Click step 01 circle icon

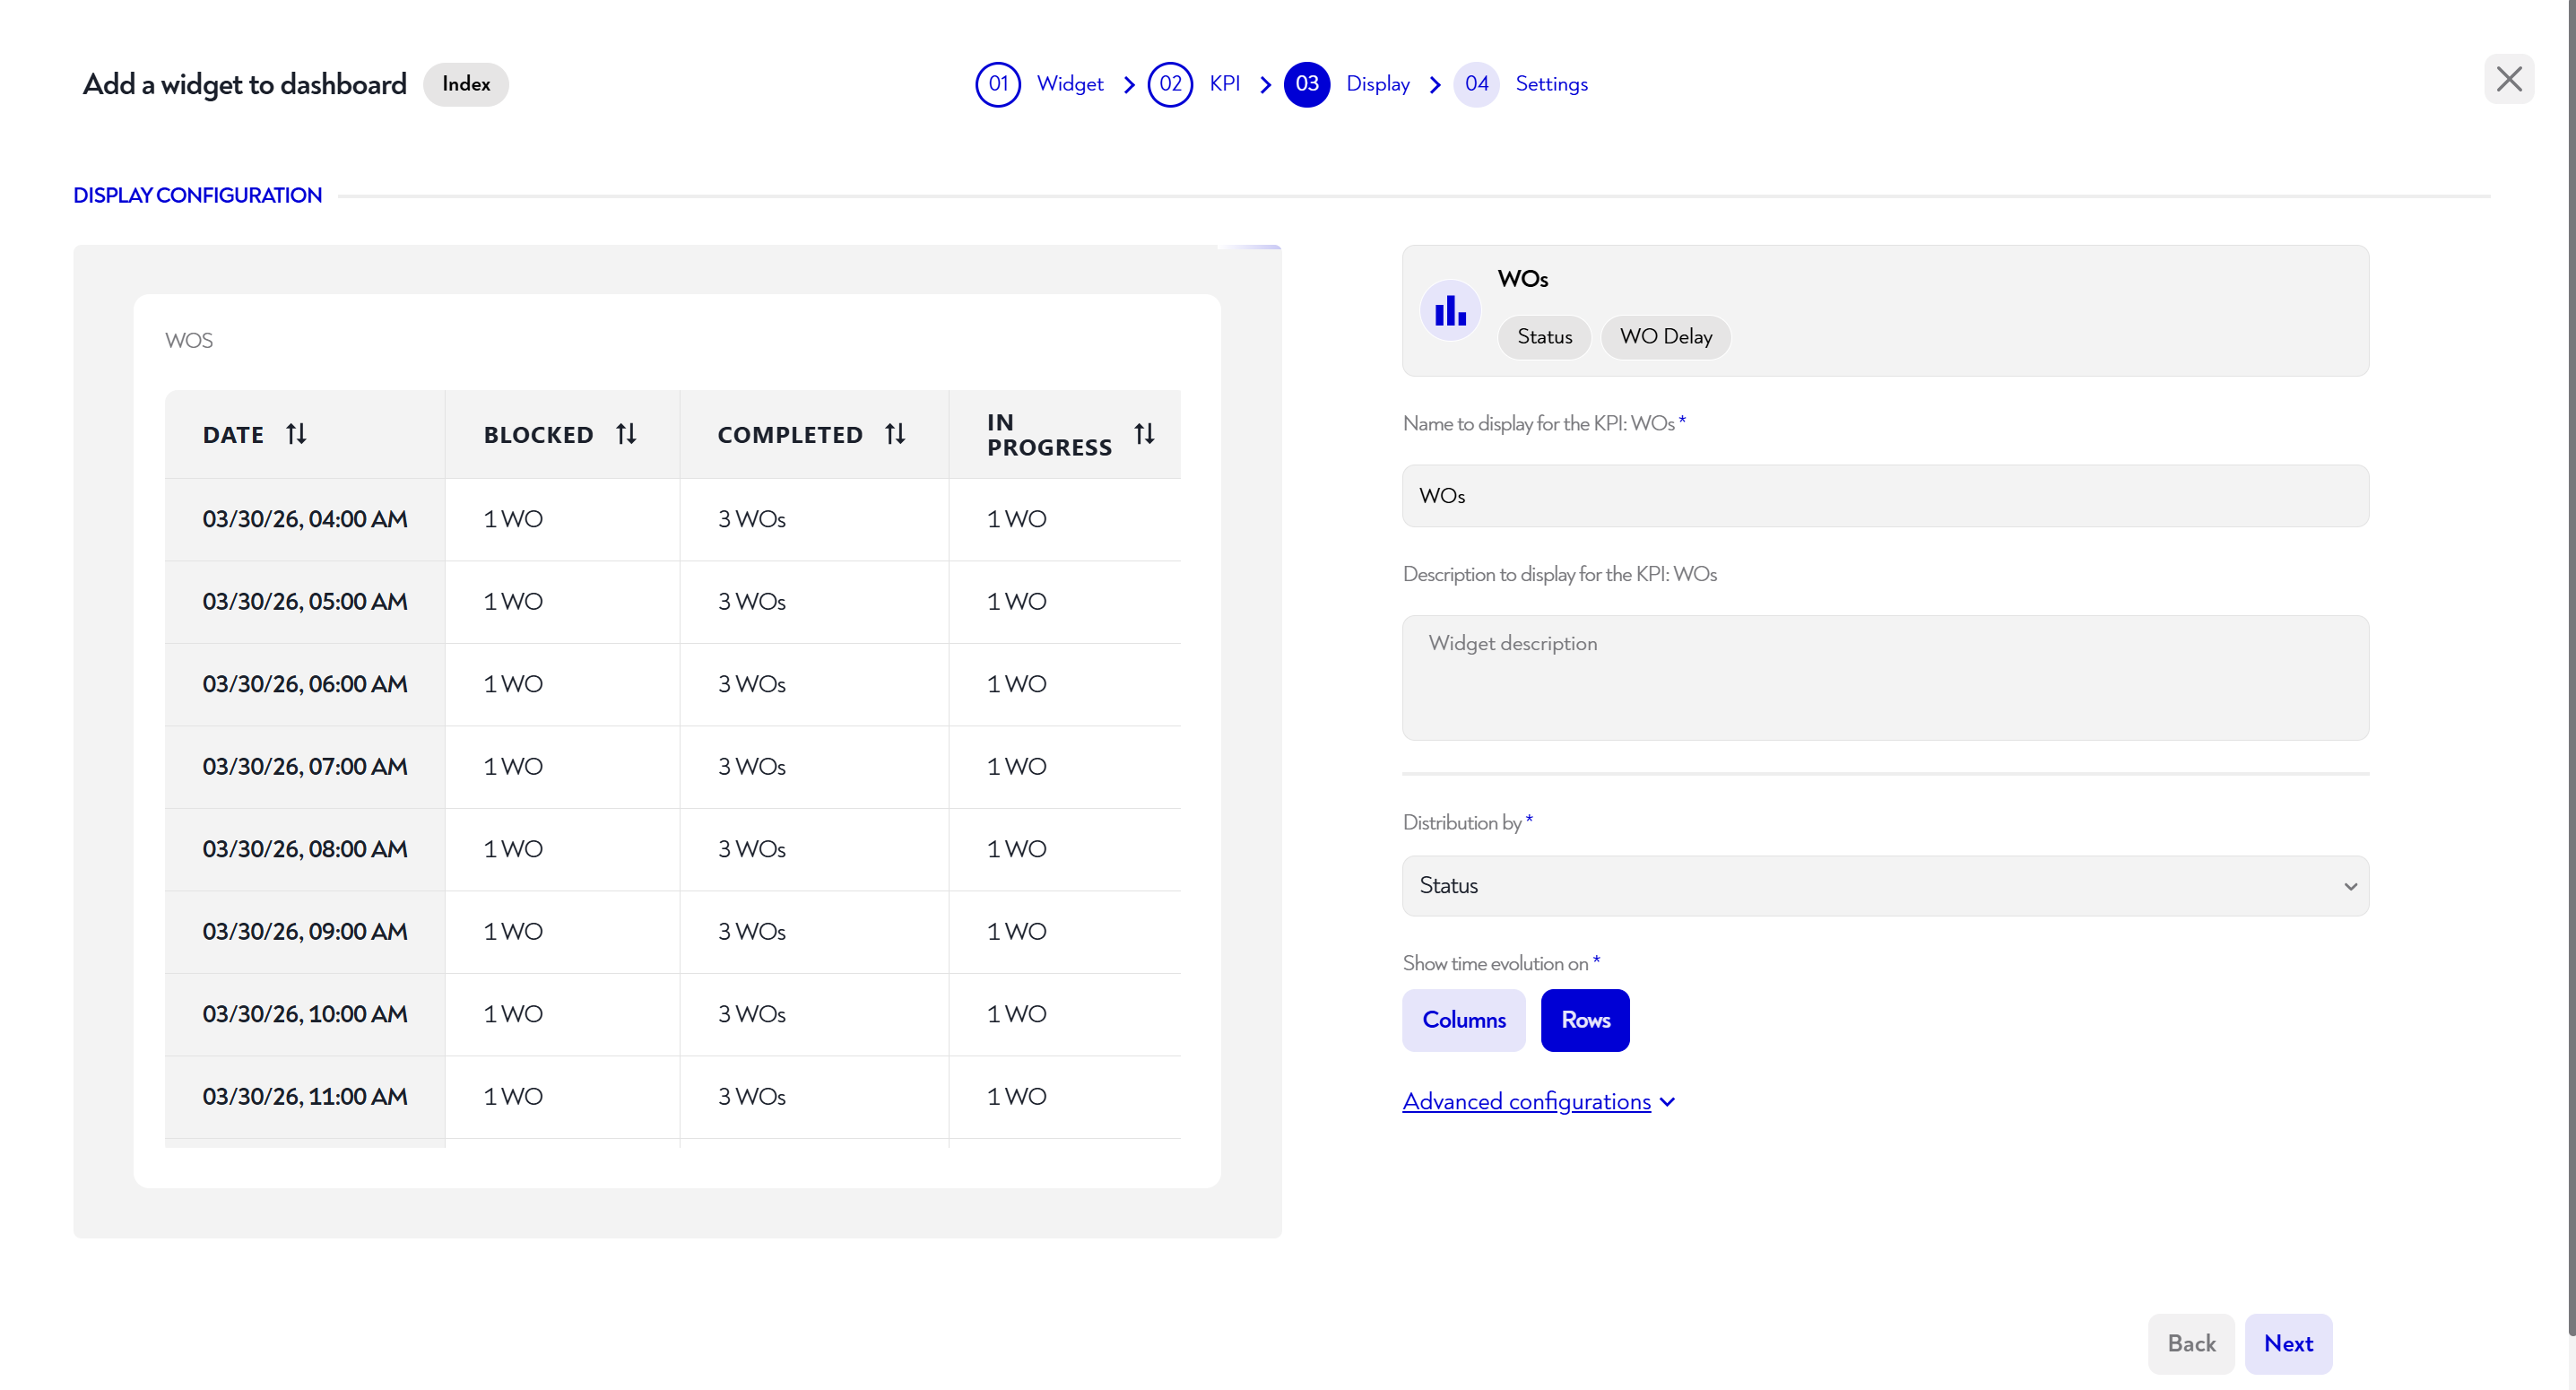tap(997, 84)
